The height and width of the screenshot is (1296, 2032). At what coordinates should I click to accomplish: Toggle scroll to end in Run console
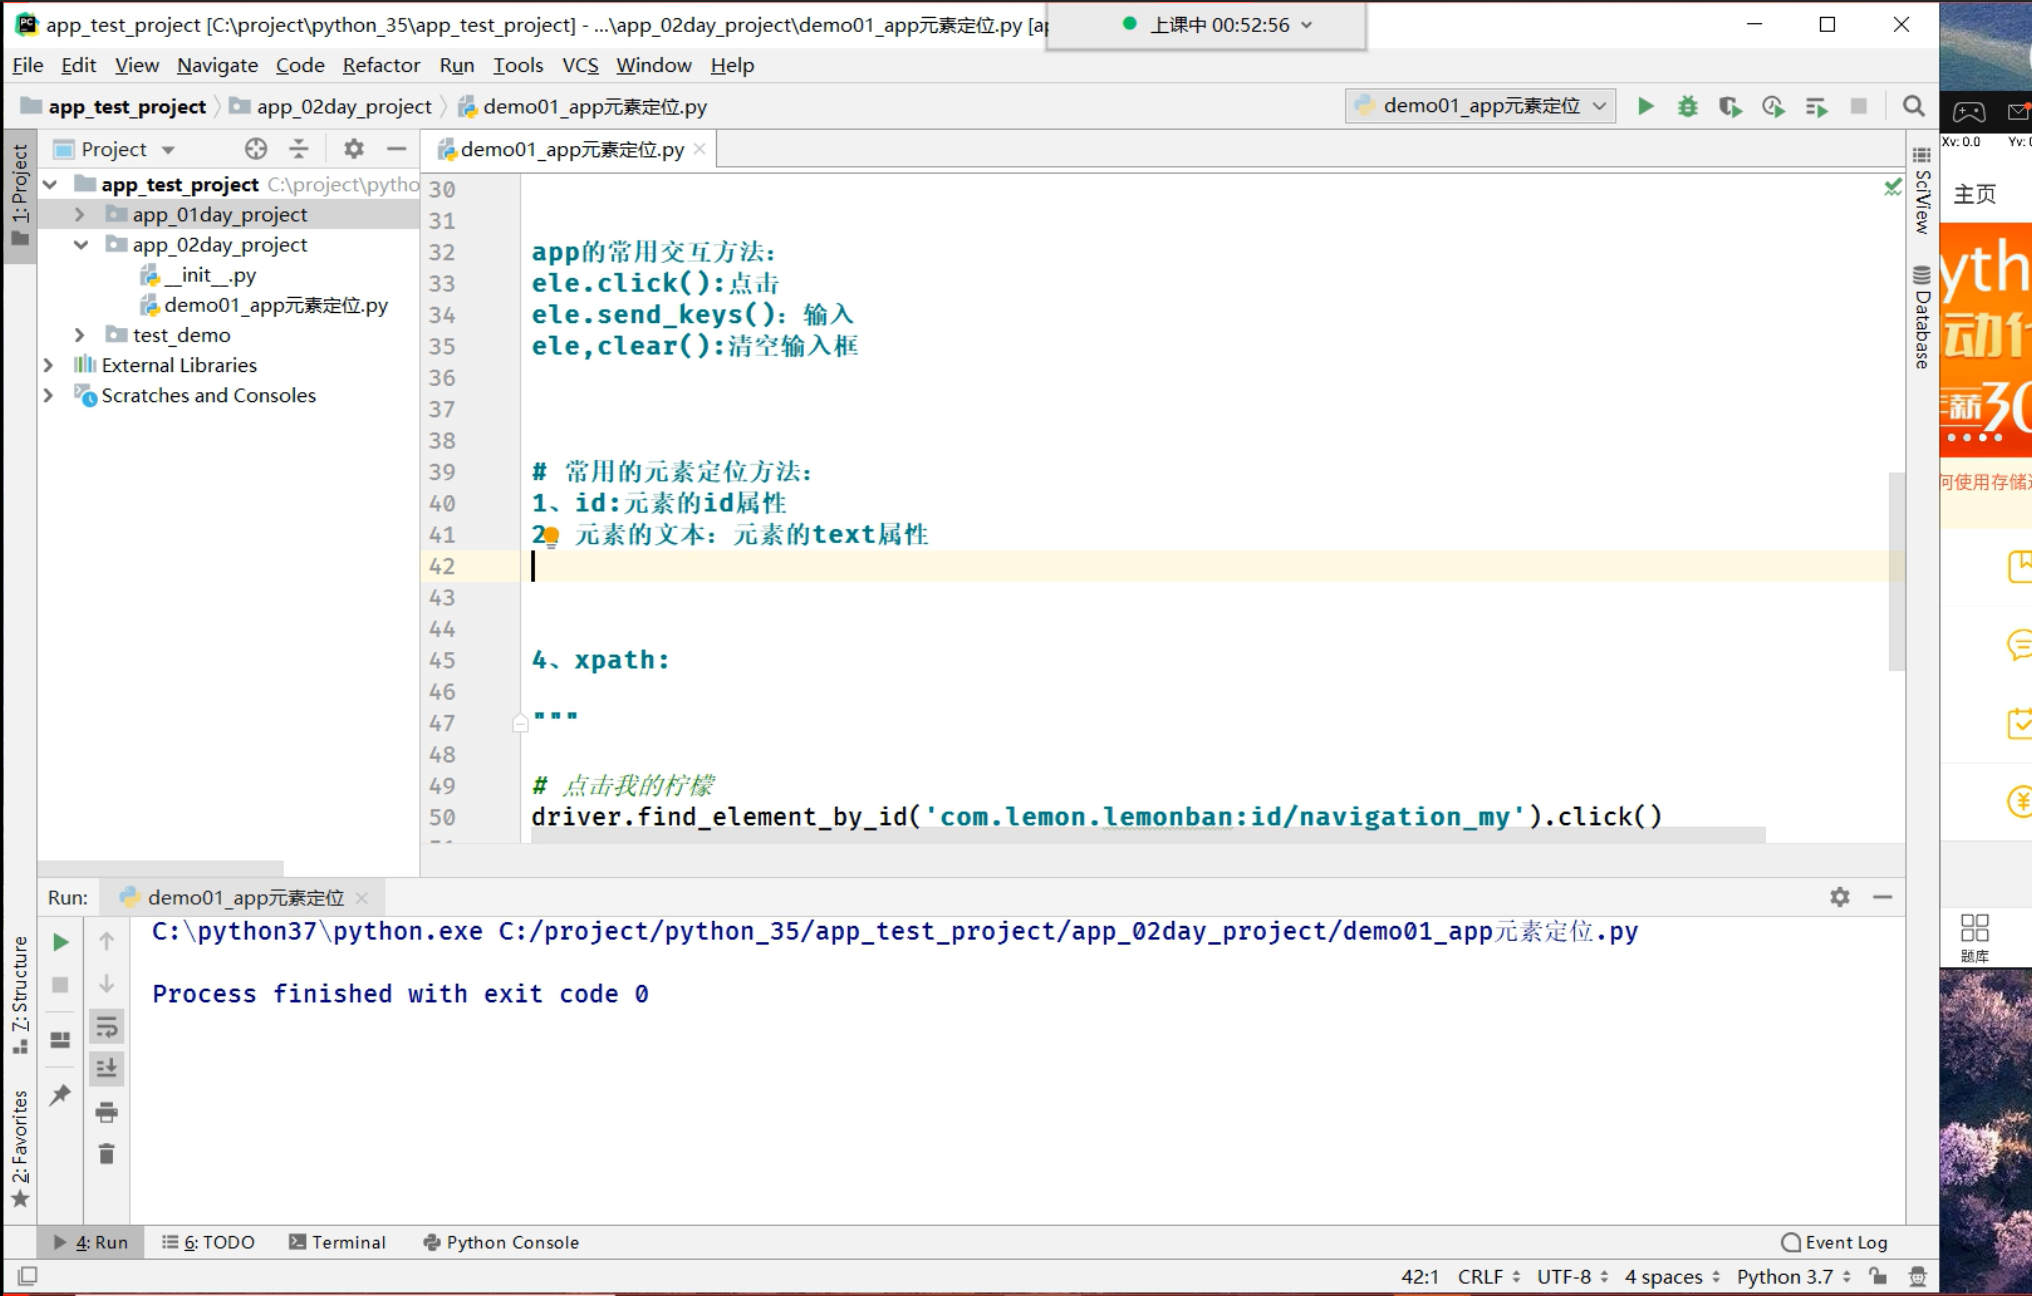click(x=106, y=1068)
